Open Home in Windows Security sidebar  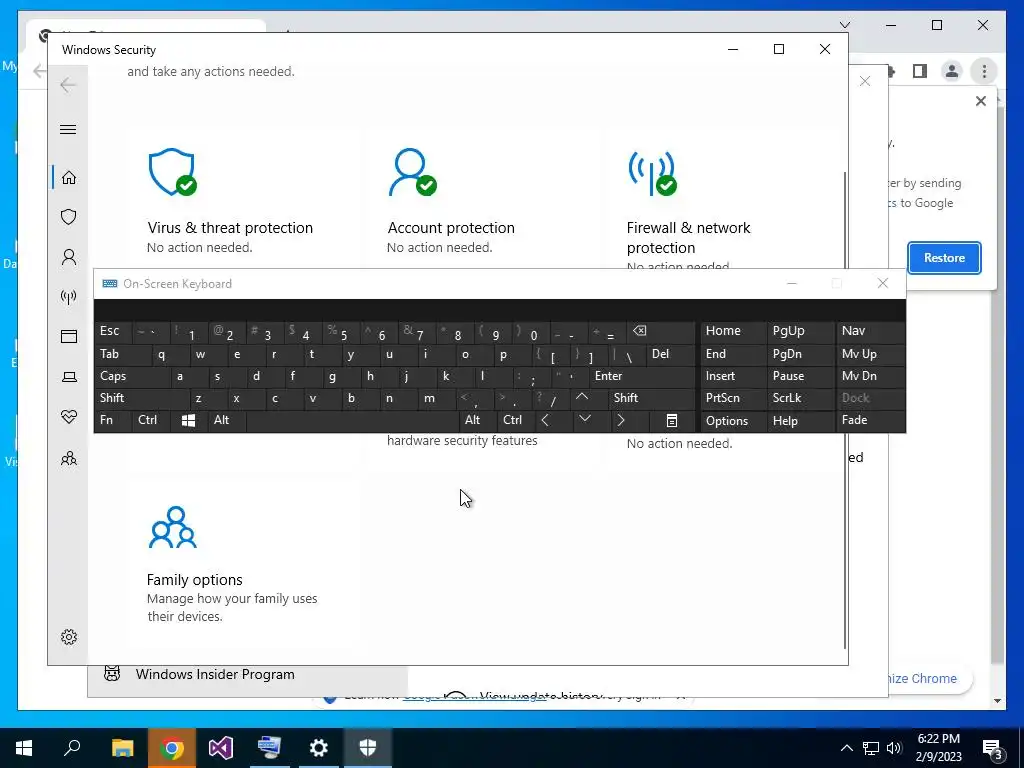point(69,178)
